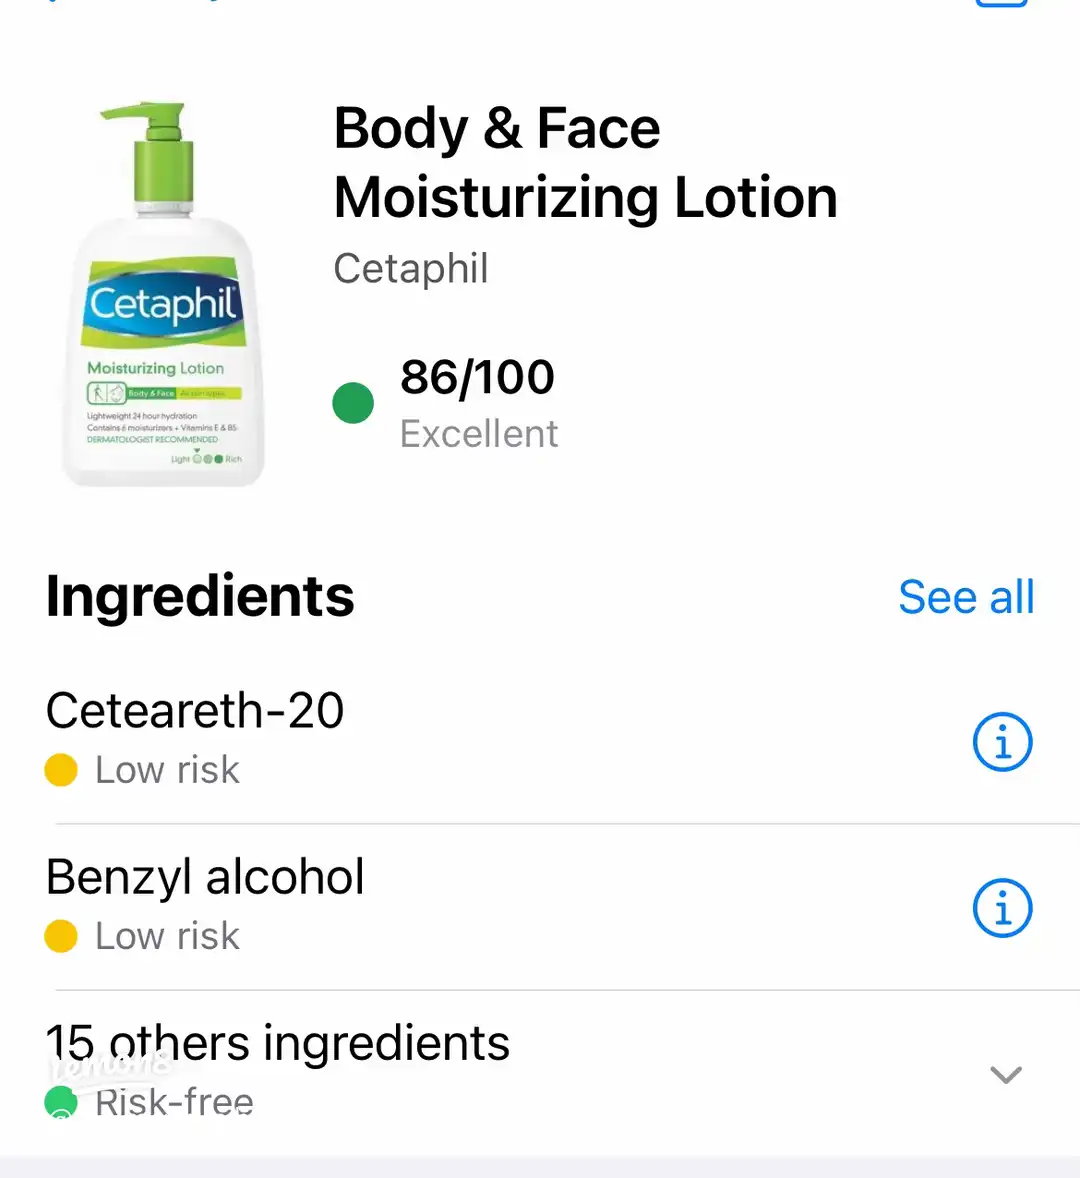The width and height of the screenshot is (1080, 1178).
Task: Expand the 15 others ingredients chevron
Action: pyautogui.click(x=1005, y=1074)
